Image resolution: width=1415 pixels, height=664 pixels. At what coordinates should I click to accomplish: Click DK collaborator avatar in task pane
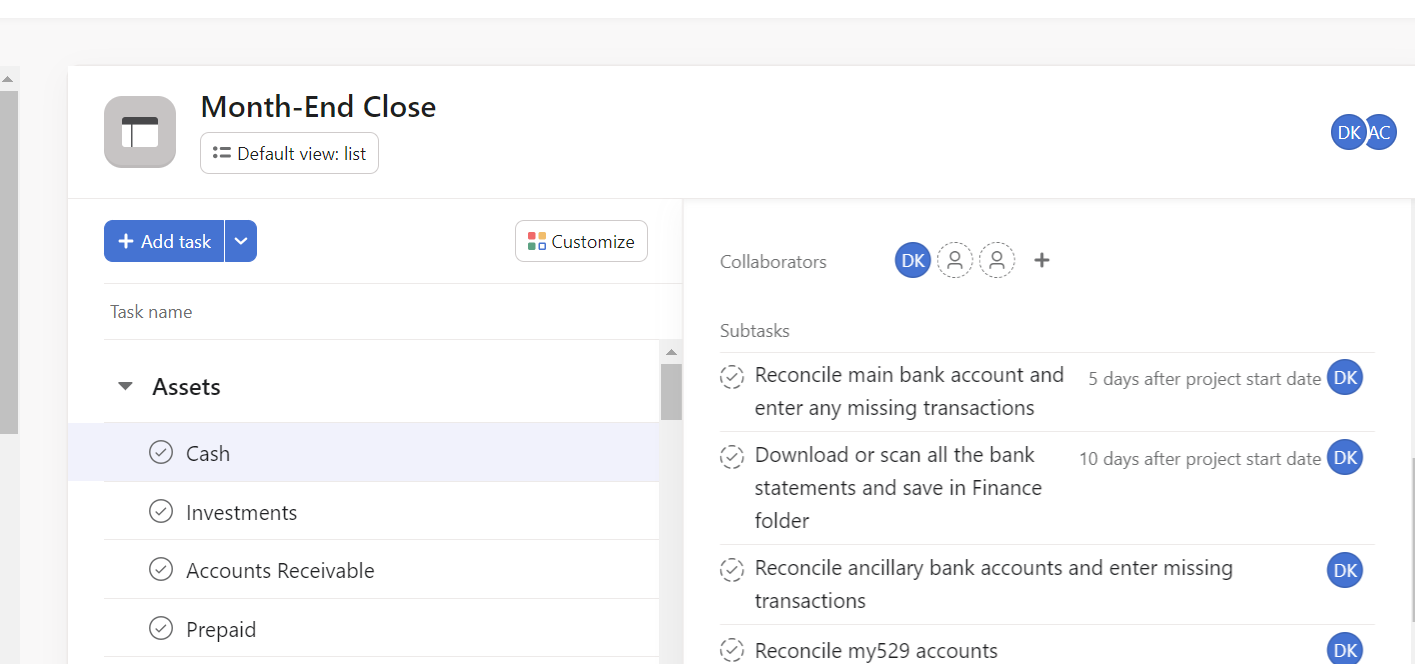coord(912,261)
